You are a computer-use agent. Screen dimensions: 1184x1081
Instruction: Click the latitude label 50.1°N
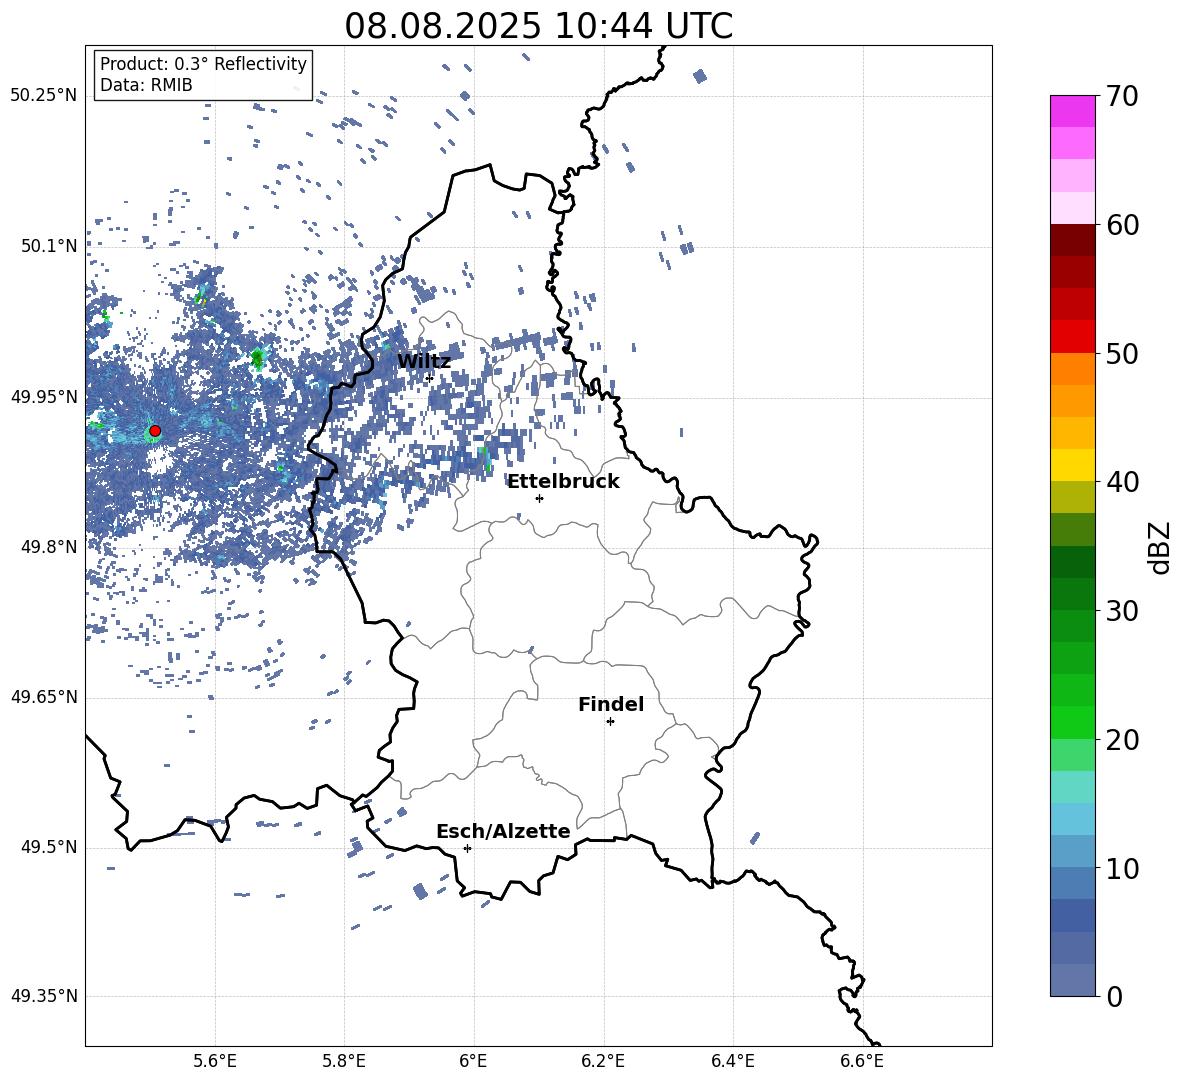(x=49, y=246)
